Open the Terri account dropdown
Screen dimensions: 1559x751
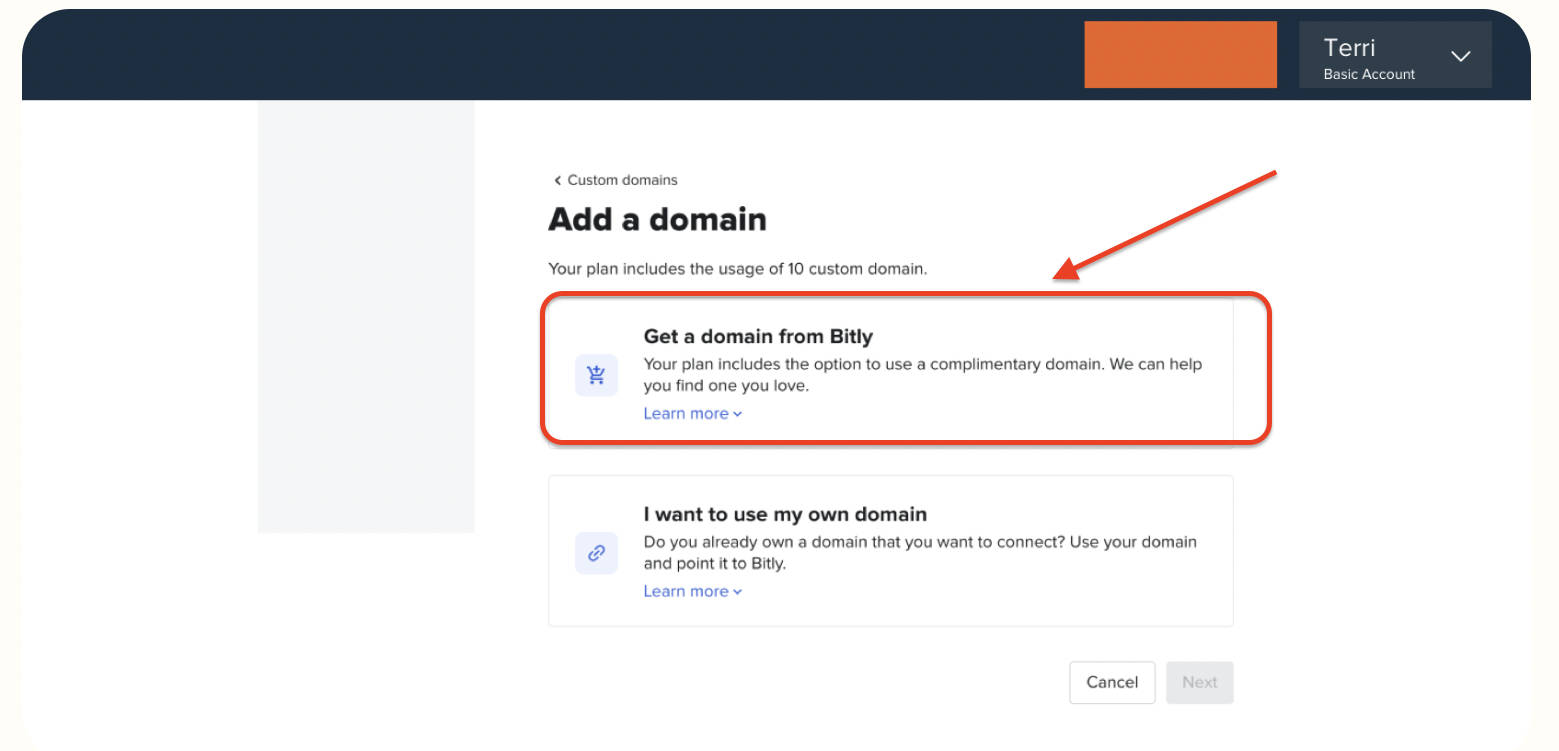point(1395,55)
